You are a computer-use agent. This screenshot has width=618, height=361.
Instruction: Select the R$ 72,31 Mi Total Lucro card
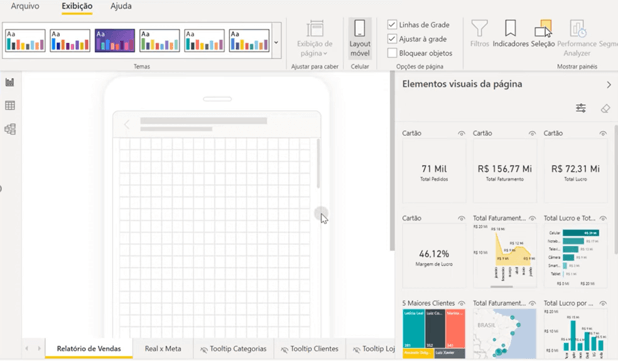[575, 171]
